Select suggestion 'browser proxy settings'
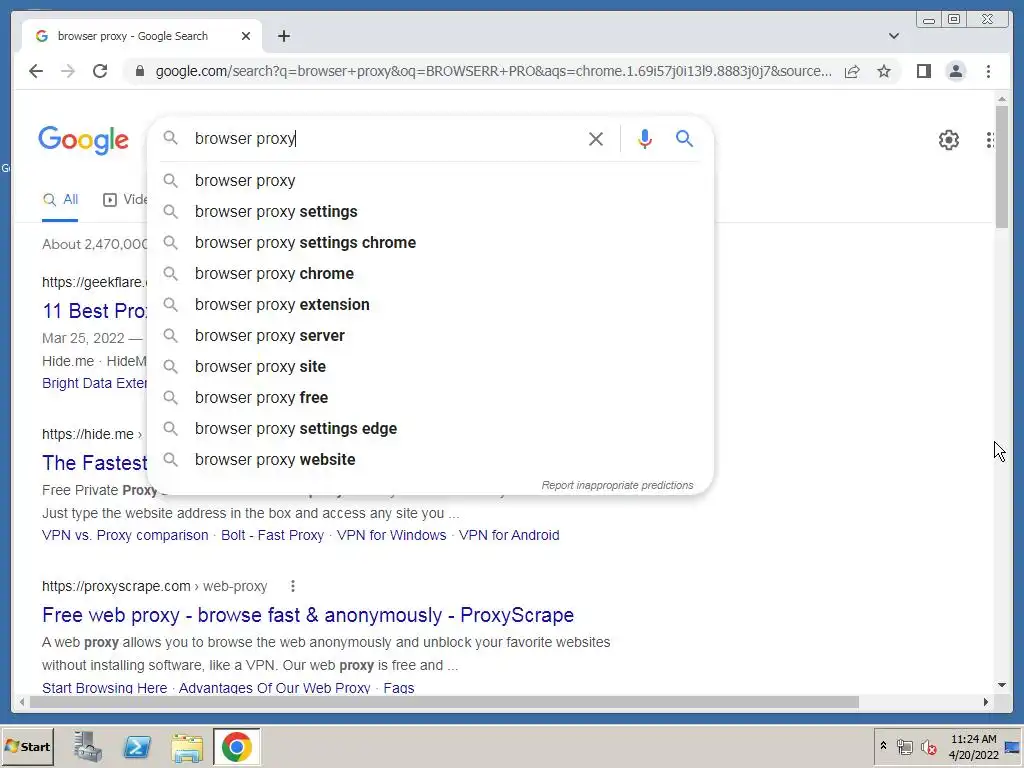The height and width of the screenshot is (768, 1024). point(431,212)
